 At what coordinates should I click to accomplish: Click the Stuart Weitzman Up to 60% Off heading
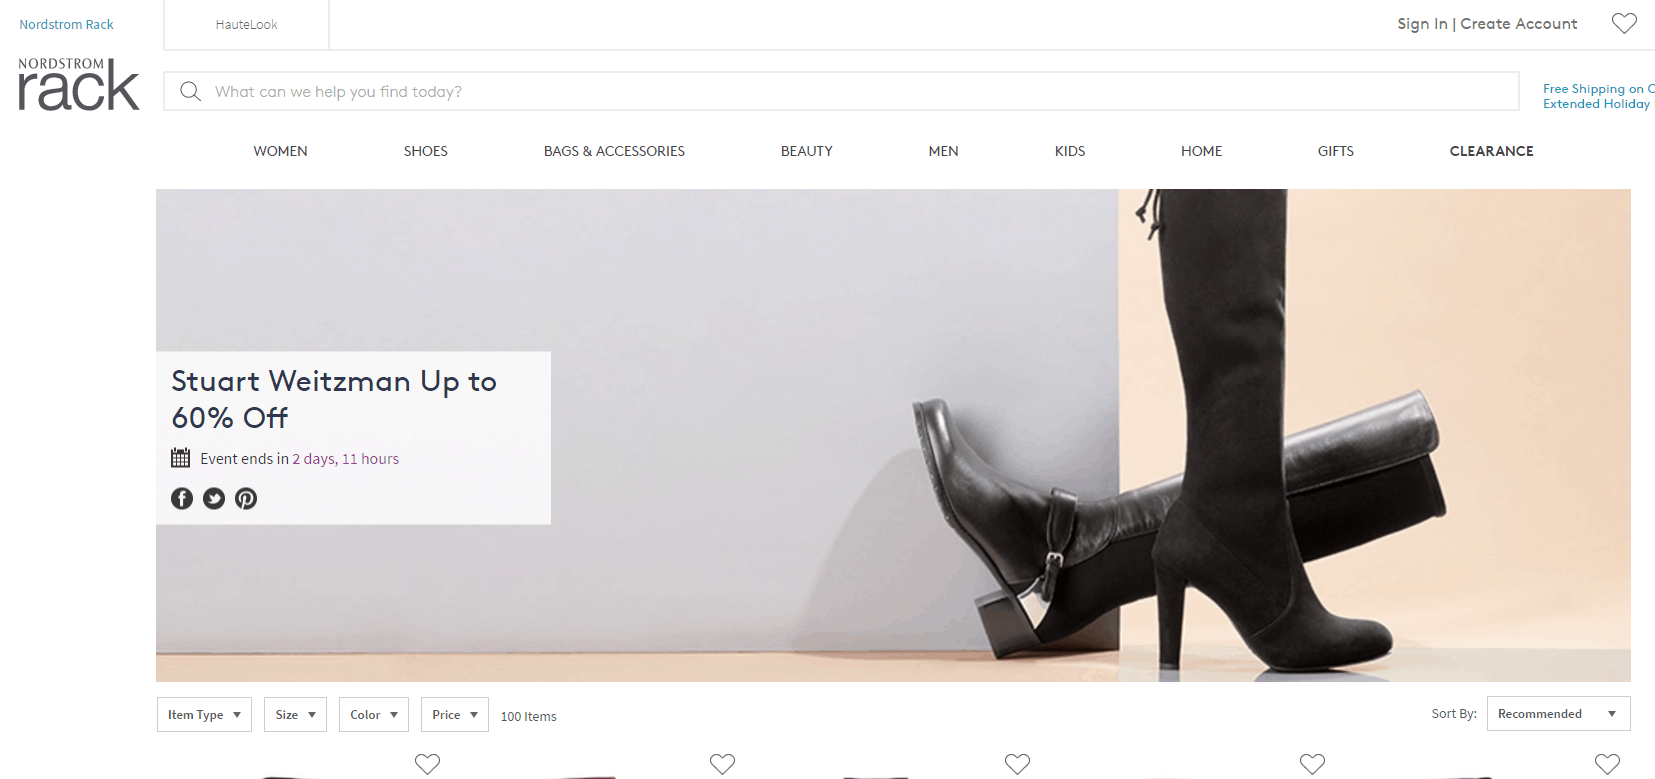coord(334,399)
